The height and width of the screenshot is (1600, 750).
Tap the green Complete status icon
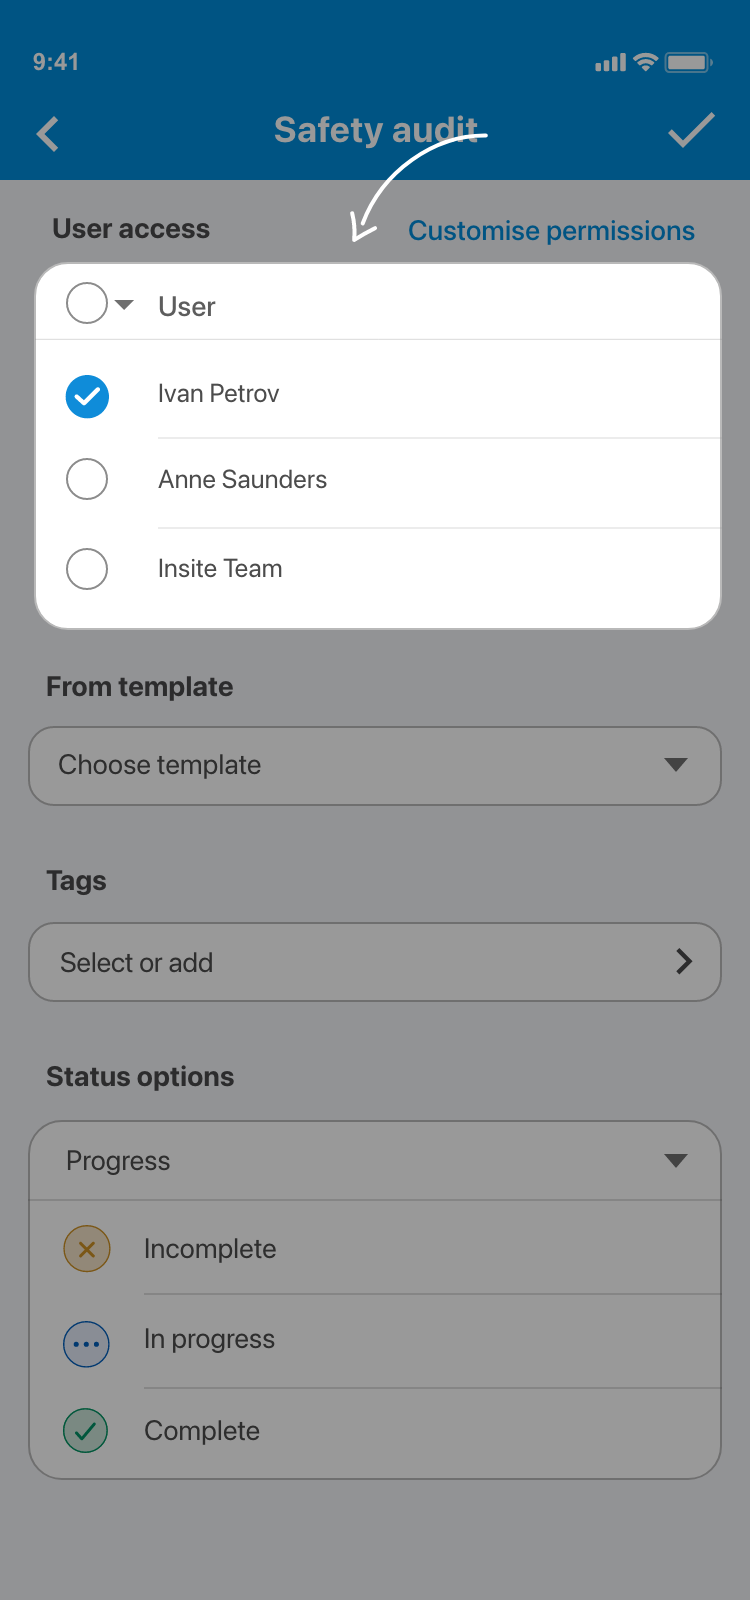(x=86, y=1431)
